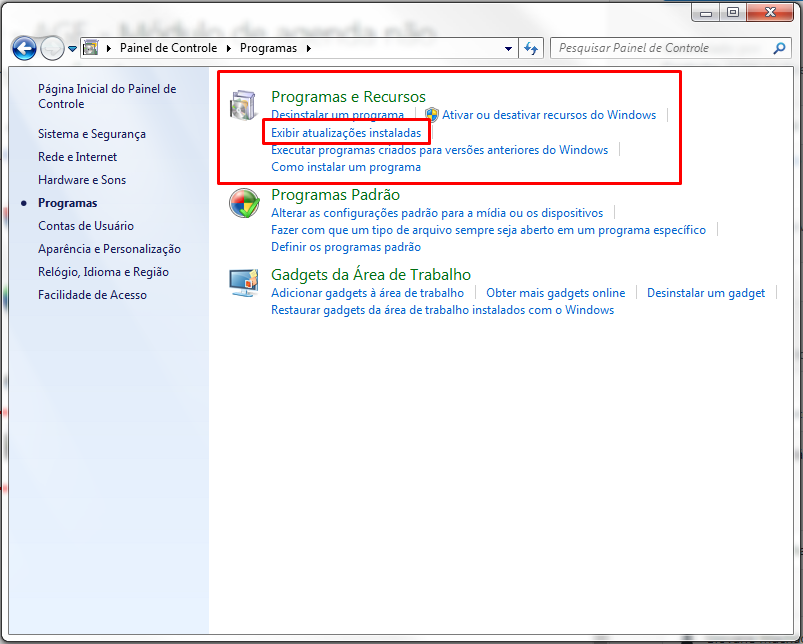
Task: Expand arrow between Painel de Controle and Programas
Action: pos(228,48)
